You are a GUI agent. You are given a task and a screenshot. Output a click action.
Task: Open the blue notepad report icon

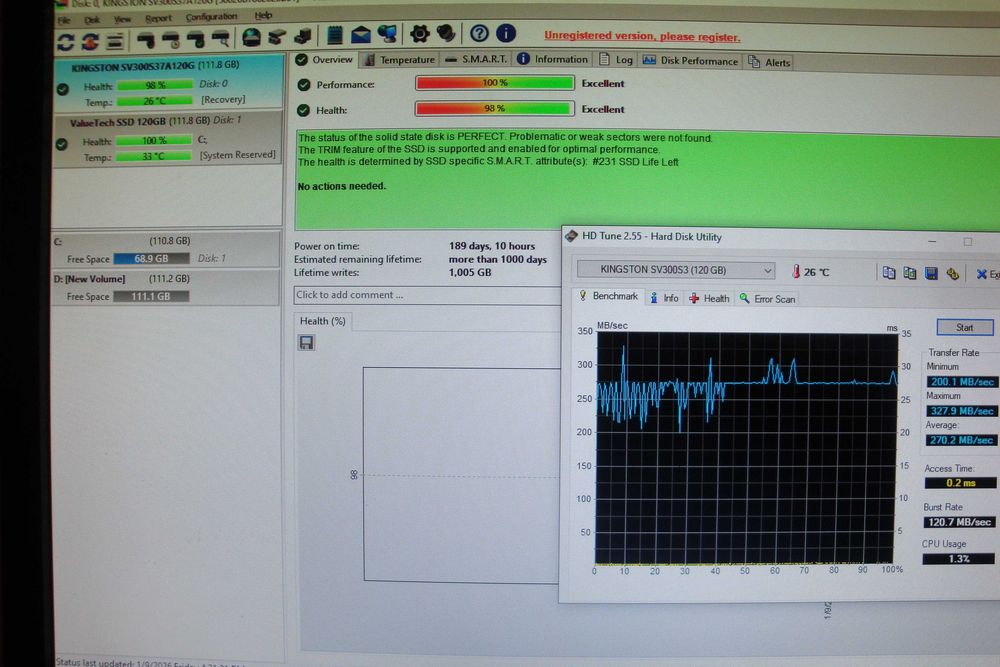click(334, 34)
